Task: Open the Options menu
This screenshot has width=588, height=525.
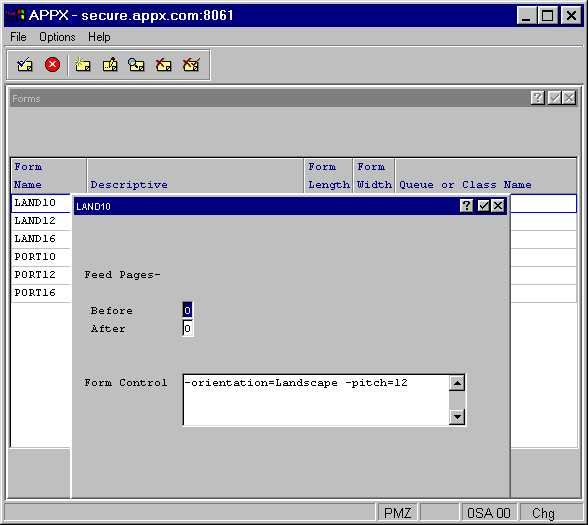Action: [57, 37]
